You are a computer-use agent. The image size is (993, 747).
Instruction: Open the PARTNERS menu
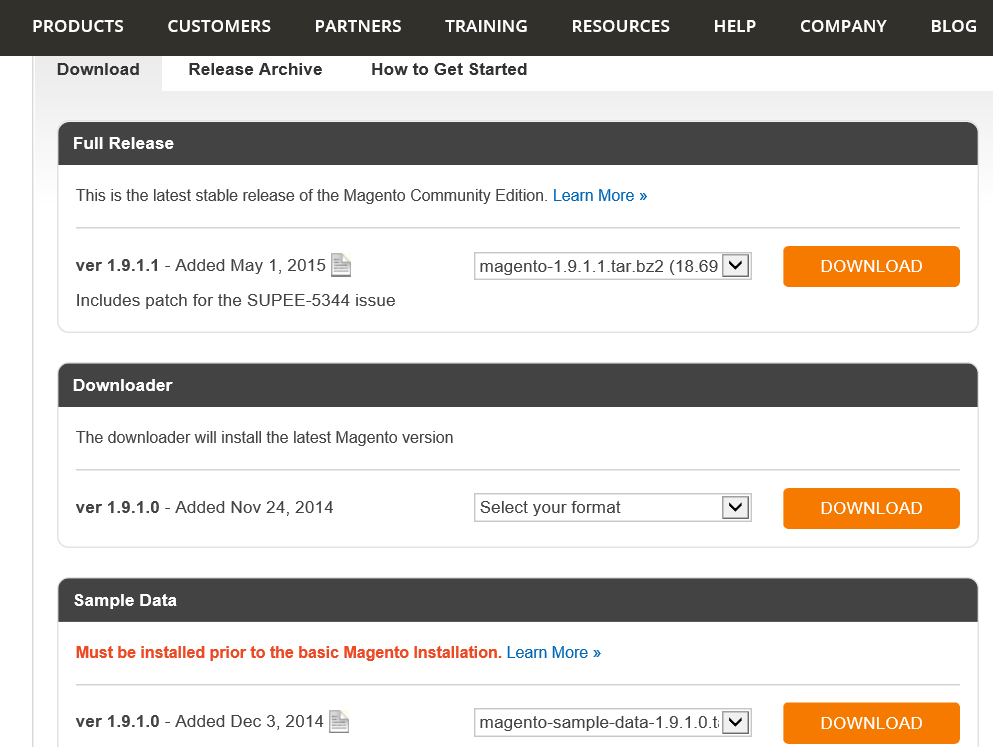358,27
